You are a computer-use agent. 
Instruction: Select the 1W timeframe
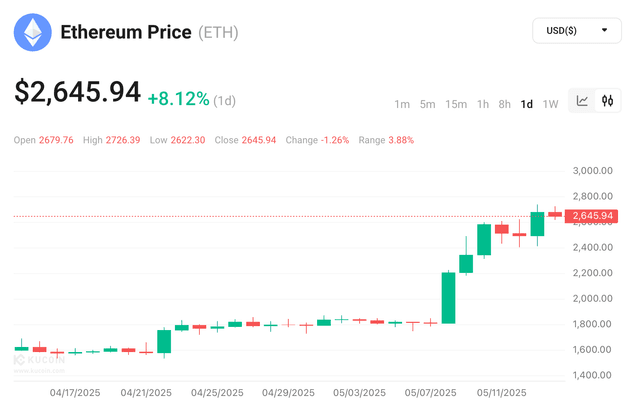pyautogui.click(x=550, y=104)
